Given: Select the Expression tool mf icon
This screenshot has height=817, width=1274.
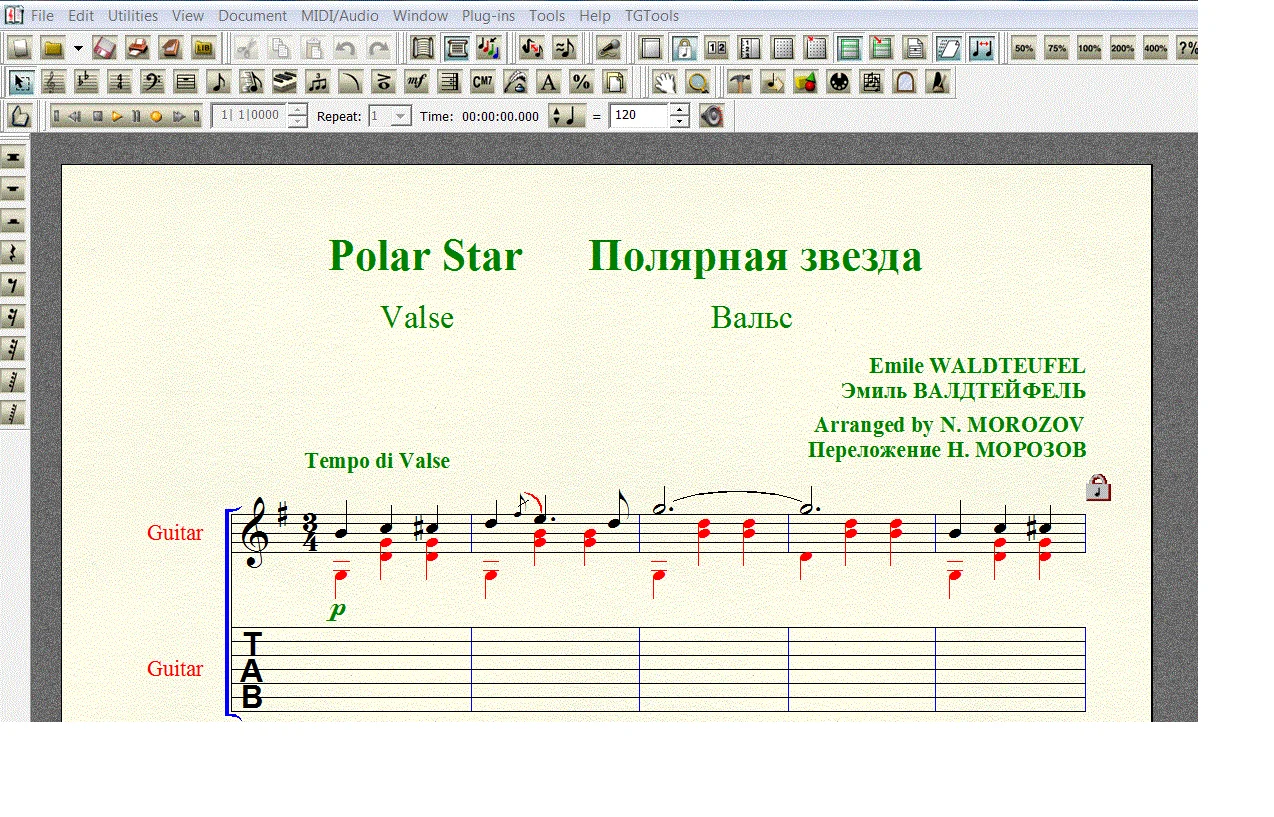Looking at the screenshot, I should 416,81.
